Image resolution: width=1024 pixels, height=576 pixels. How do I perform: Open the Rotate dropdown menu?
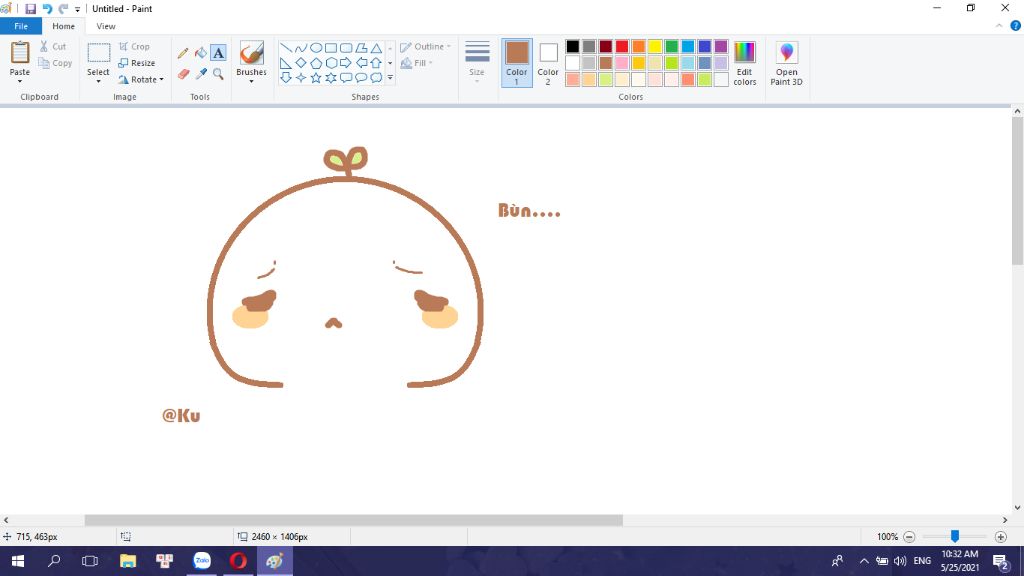[x=140, y=80]
